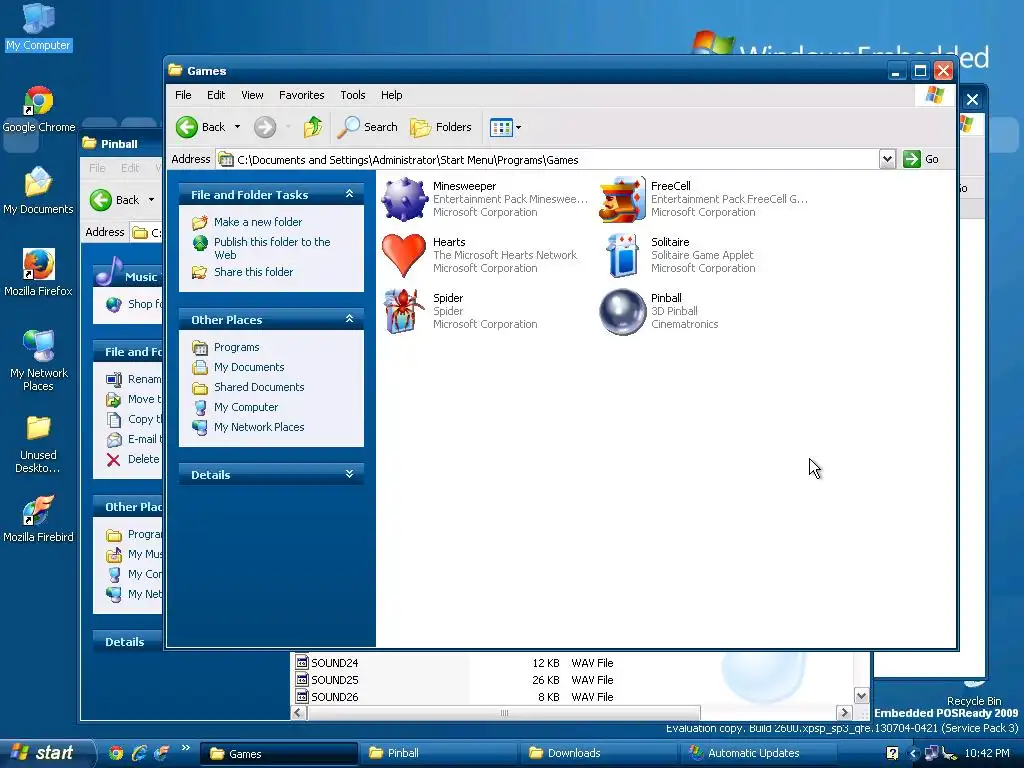Launch Chrome from Quick Launch bar
Viewport: 1024px width, 768px height.
[116, 753]
